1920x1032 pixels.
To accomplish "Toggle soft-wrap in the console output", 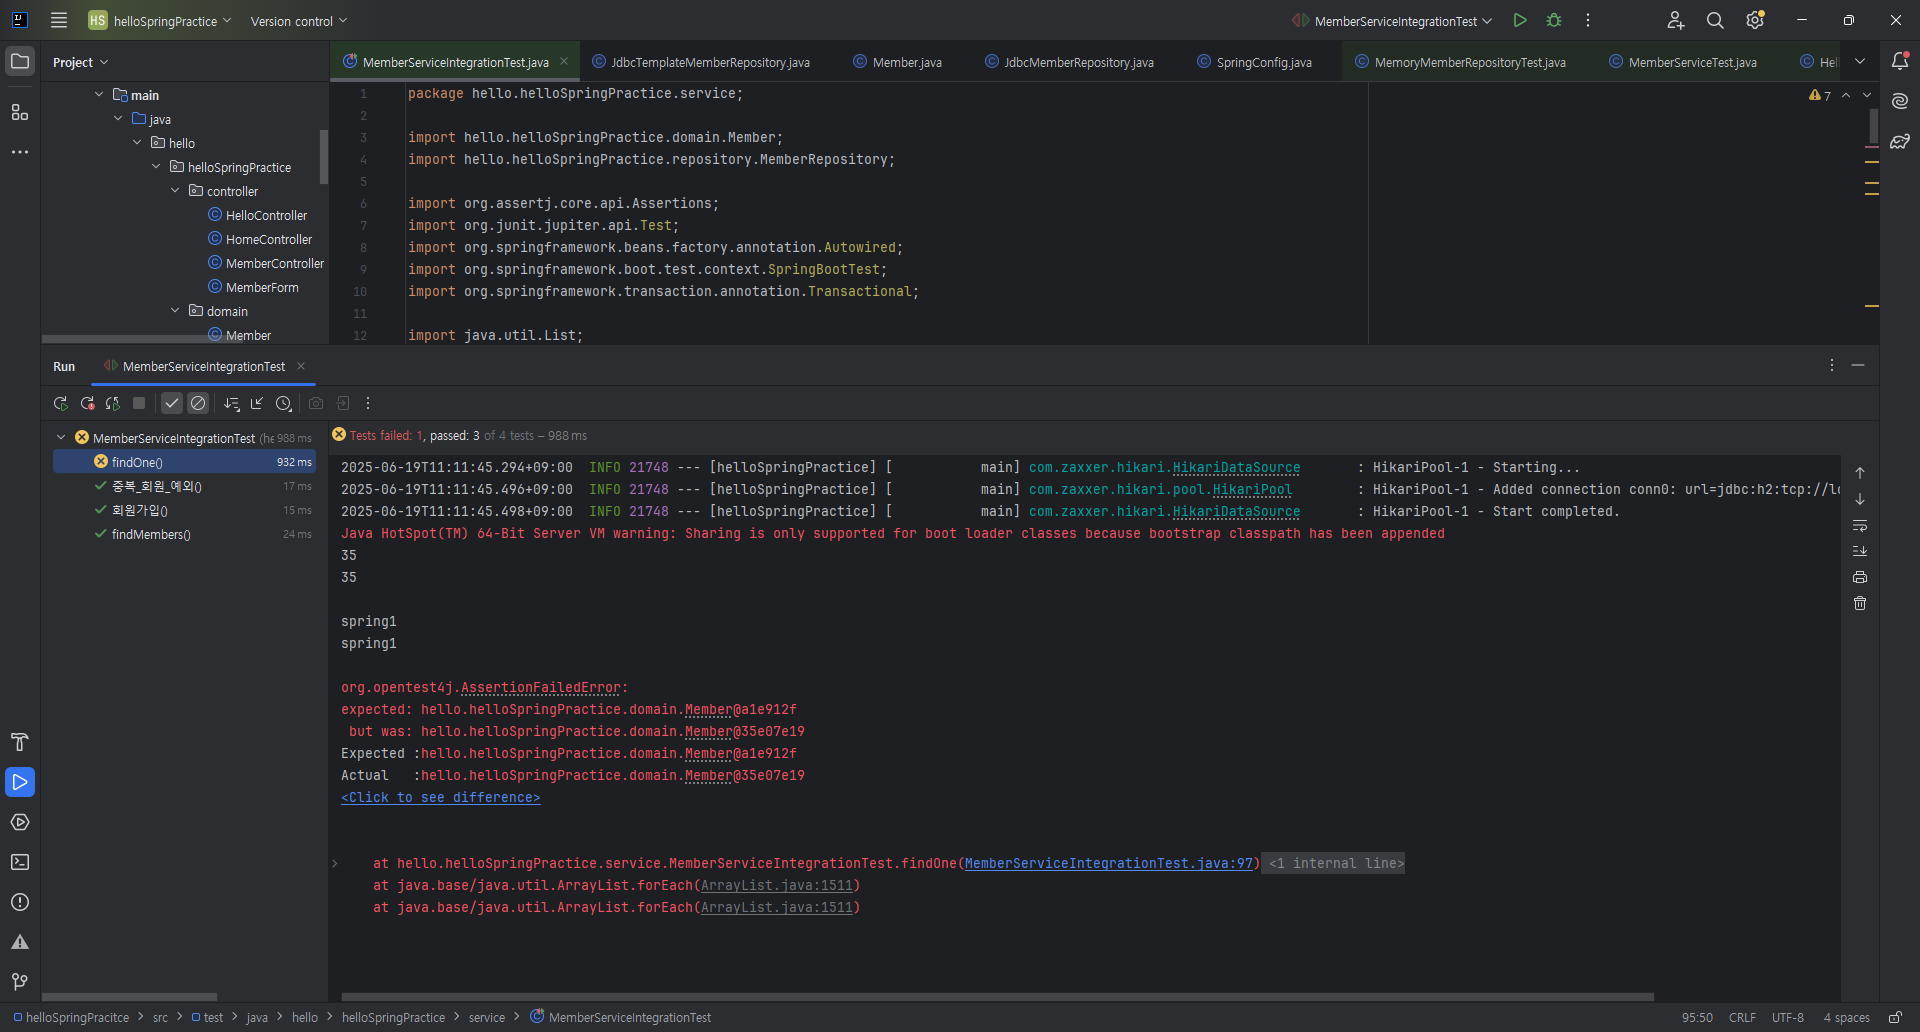I will click(1860, 525).
